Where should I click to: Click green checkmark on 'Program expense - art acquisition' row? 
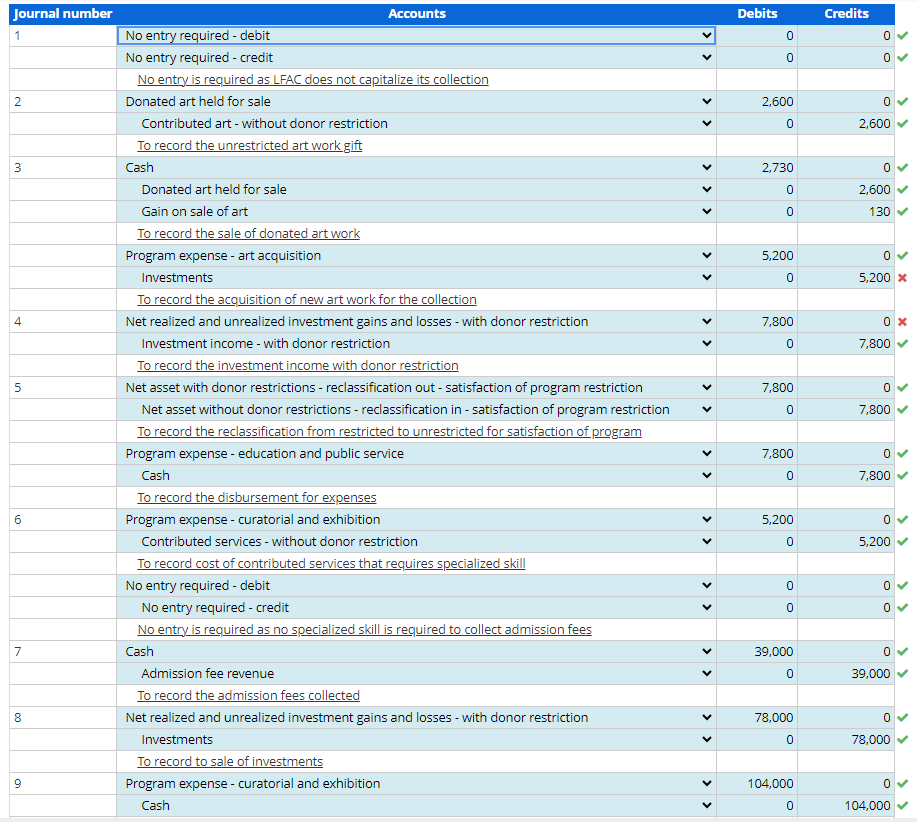(x=902, y=255)
